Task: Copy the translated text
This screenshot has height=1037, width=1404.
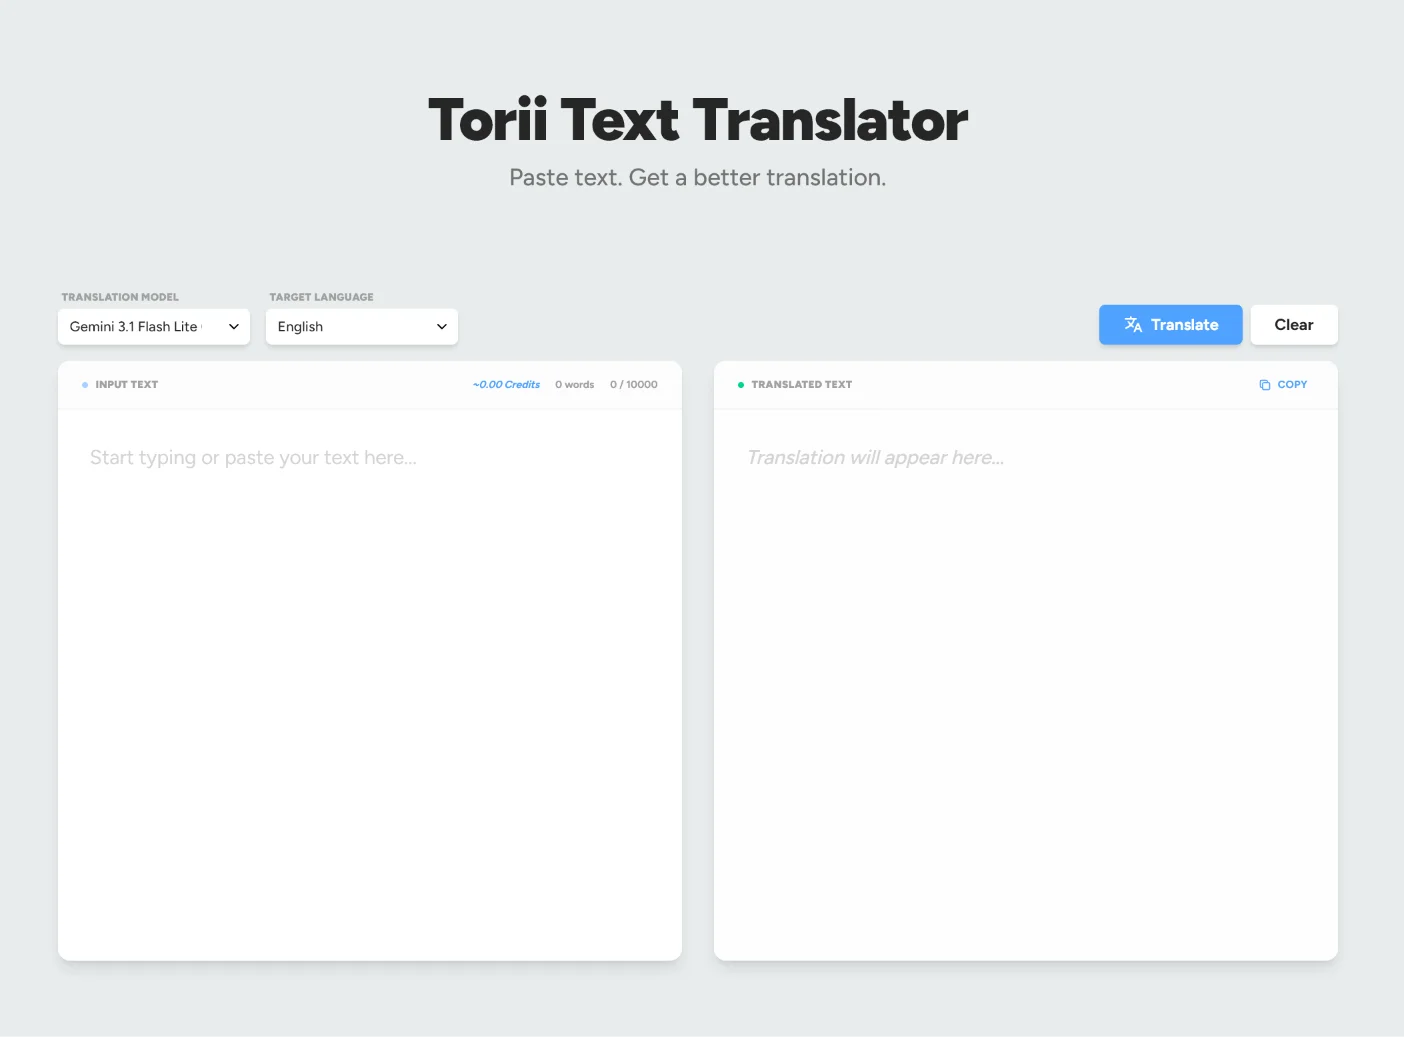Action: point(1283,385)
